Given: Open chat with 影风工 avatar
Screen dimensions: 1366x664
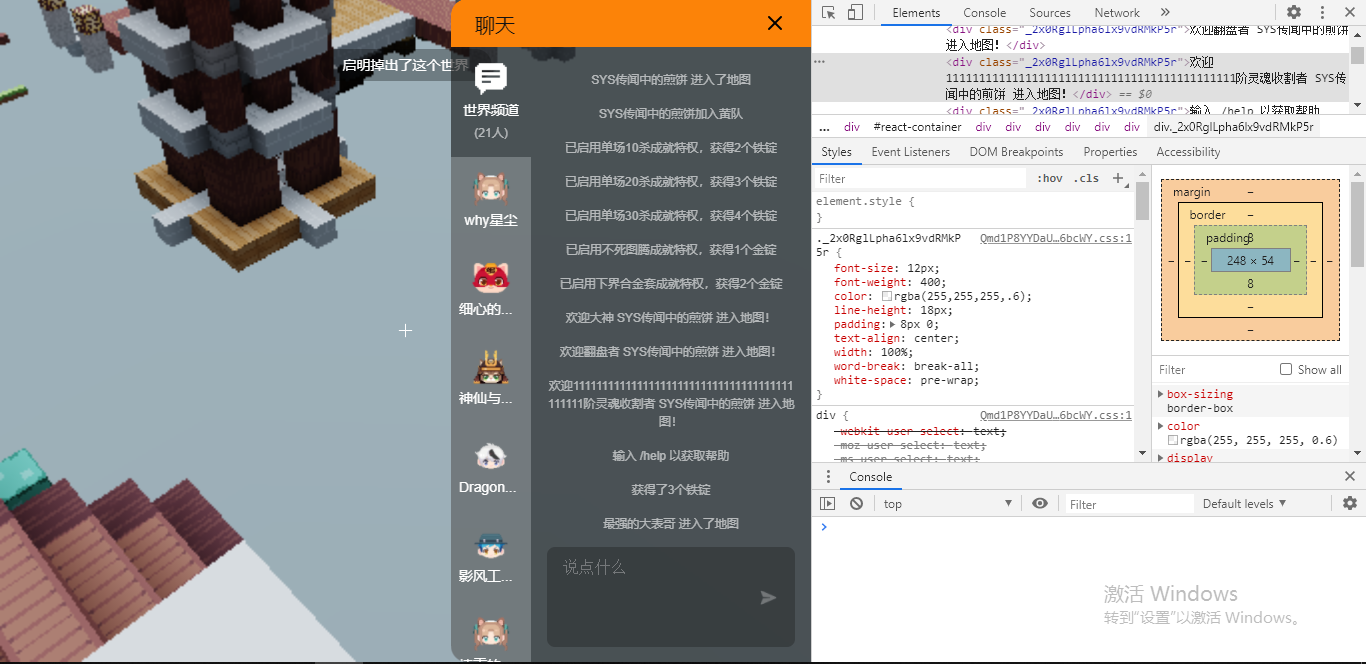Looking at the screenshot, I should [491, 545].
